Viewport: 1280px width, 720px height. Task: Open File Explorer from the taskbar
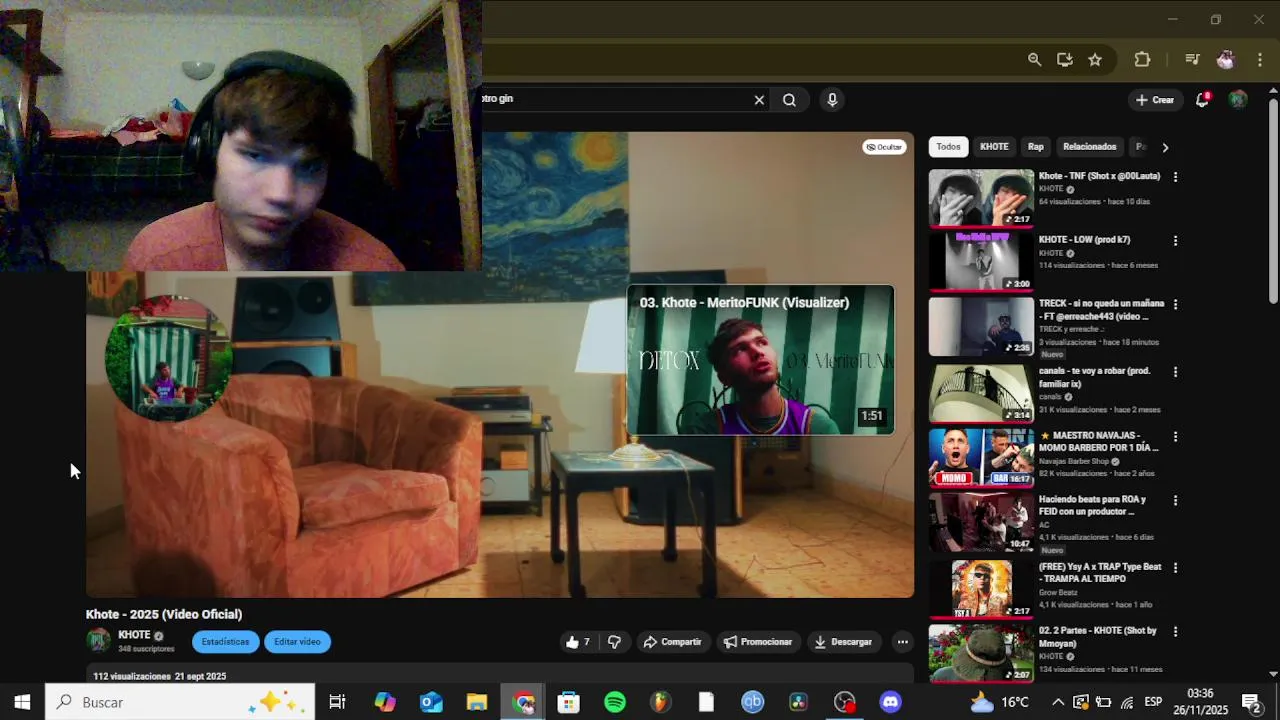[x=477, y=702]
